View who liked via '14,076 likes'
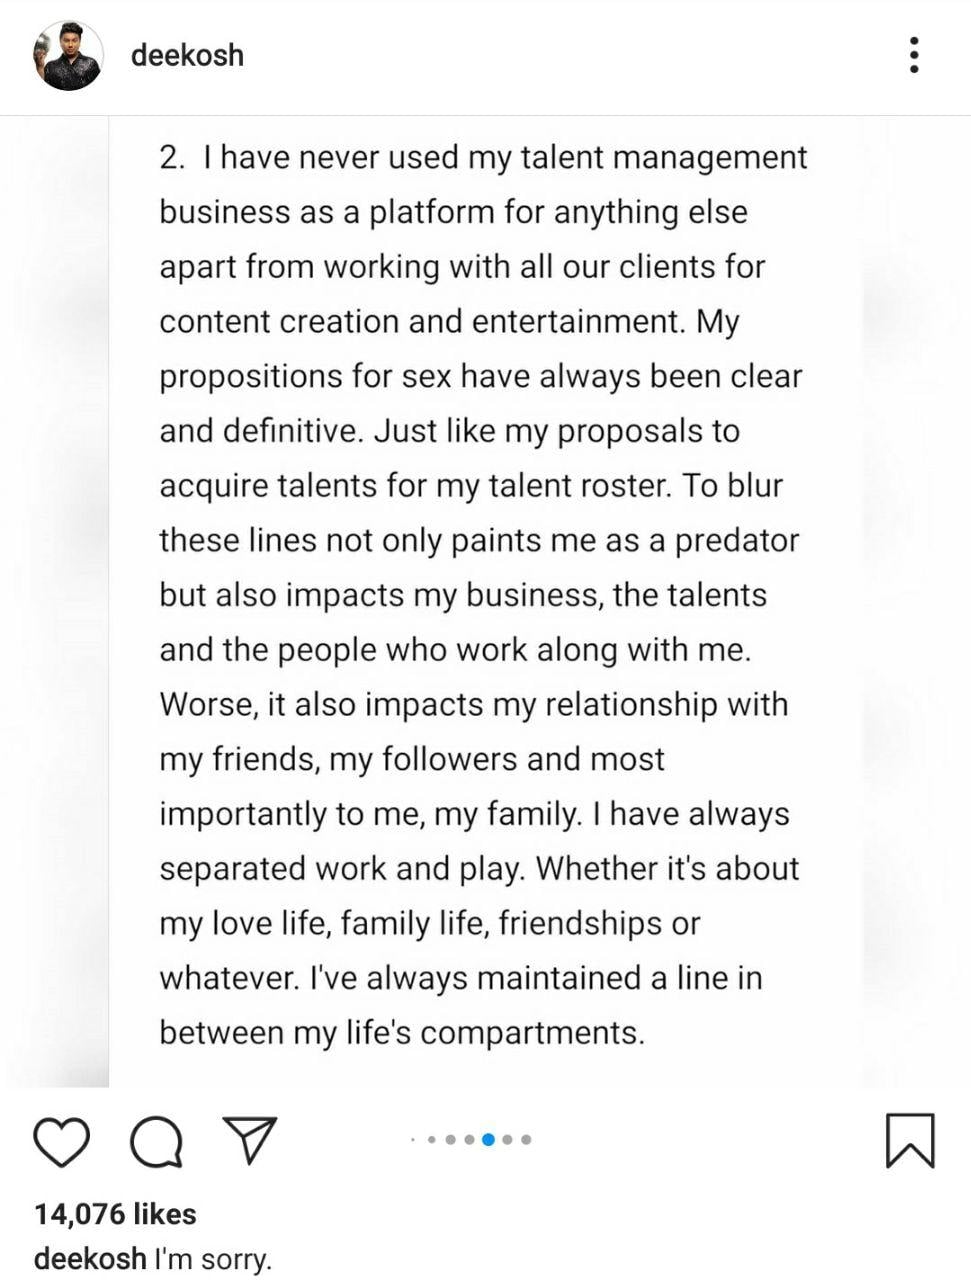Viewport: 971px width, 1280px height. (115, 1214)
